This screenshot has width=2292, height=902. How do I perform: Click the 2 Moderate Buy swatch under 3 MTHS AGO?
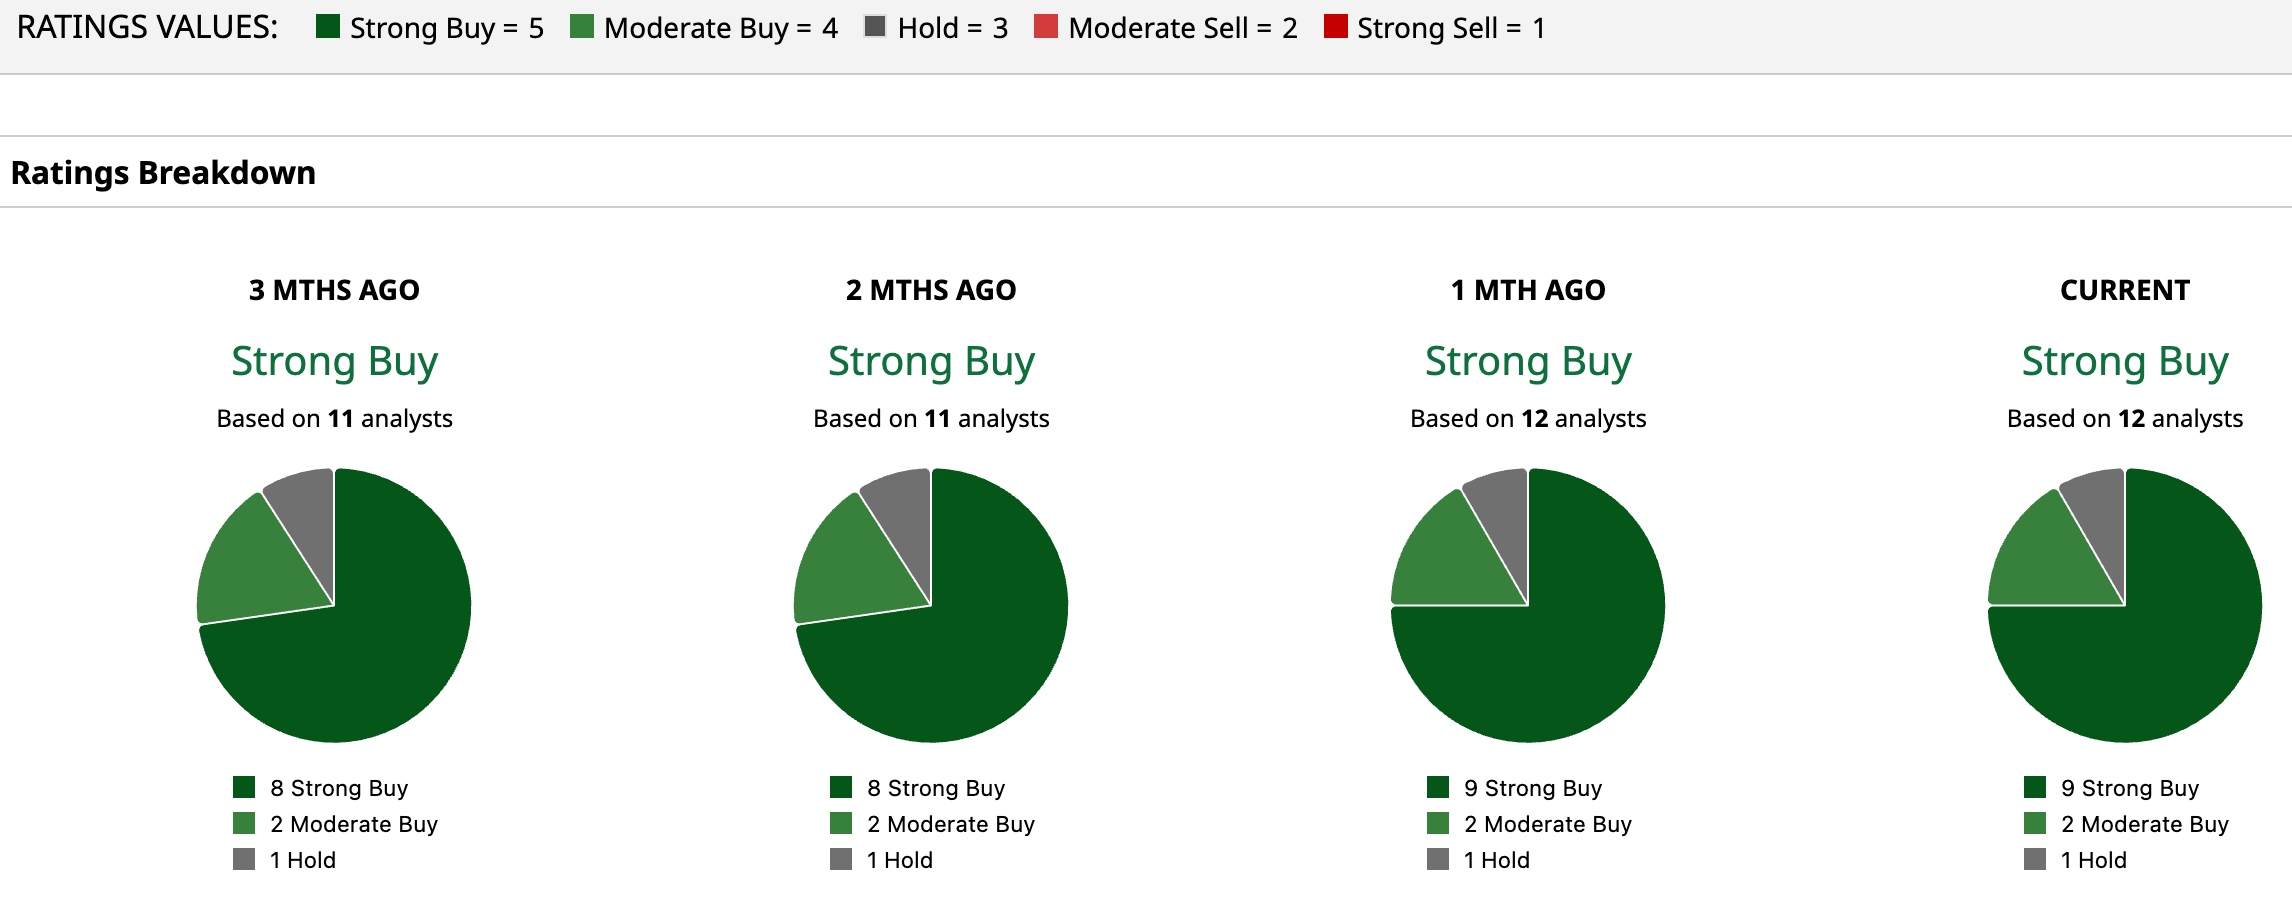[x=244, y=823]
